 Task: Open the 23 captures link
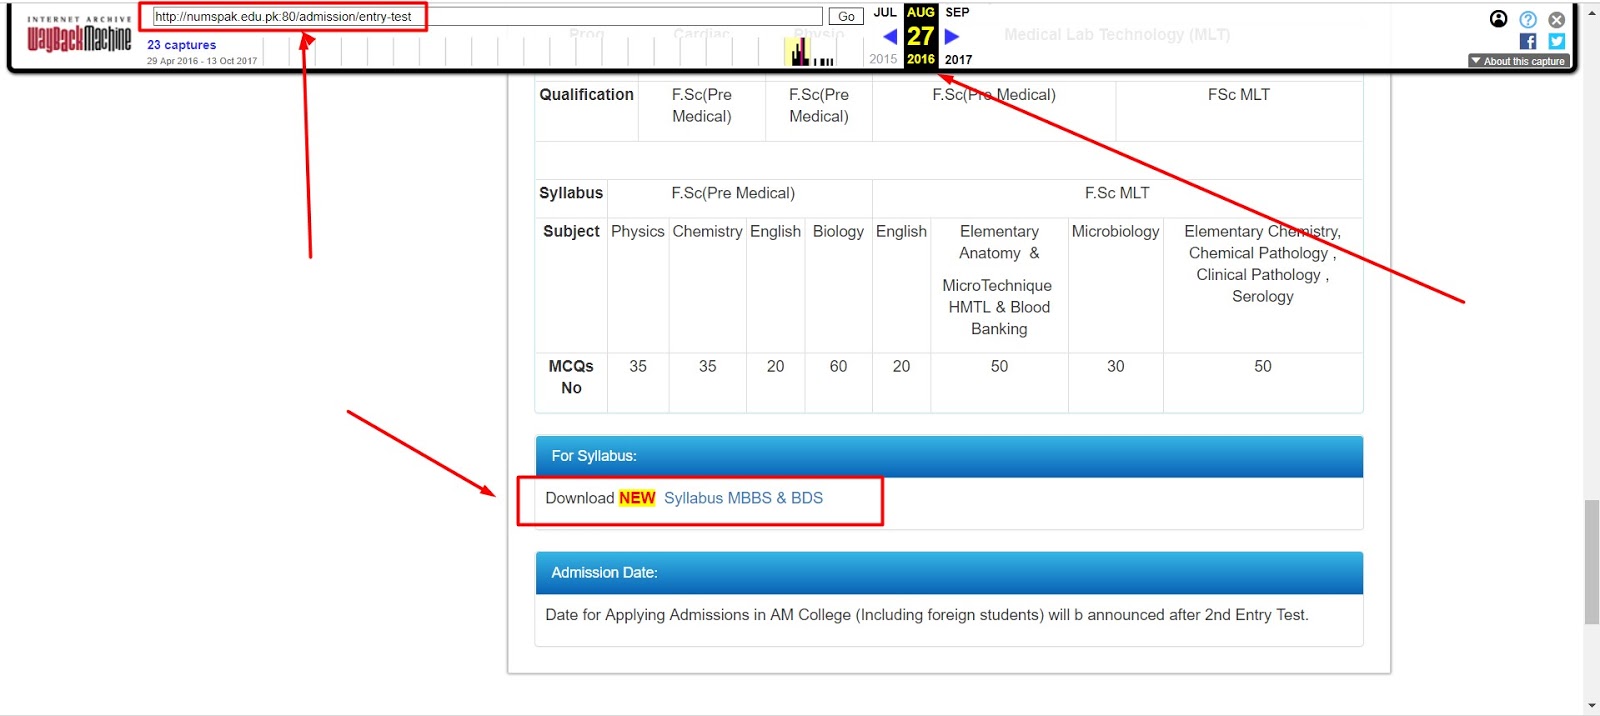coord(181,45)
